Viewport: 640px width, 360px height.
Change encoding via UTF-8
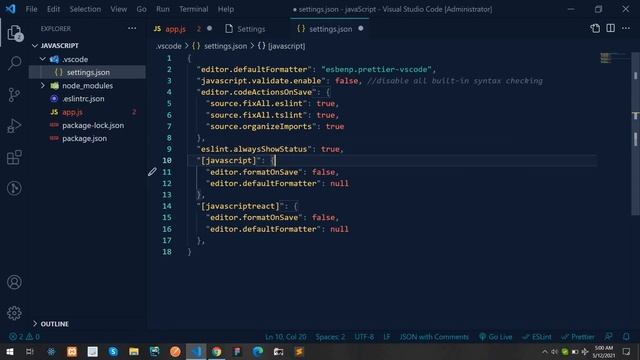tap(364, 337)
